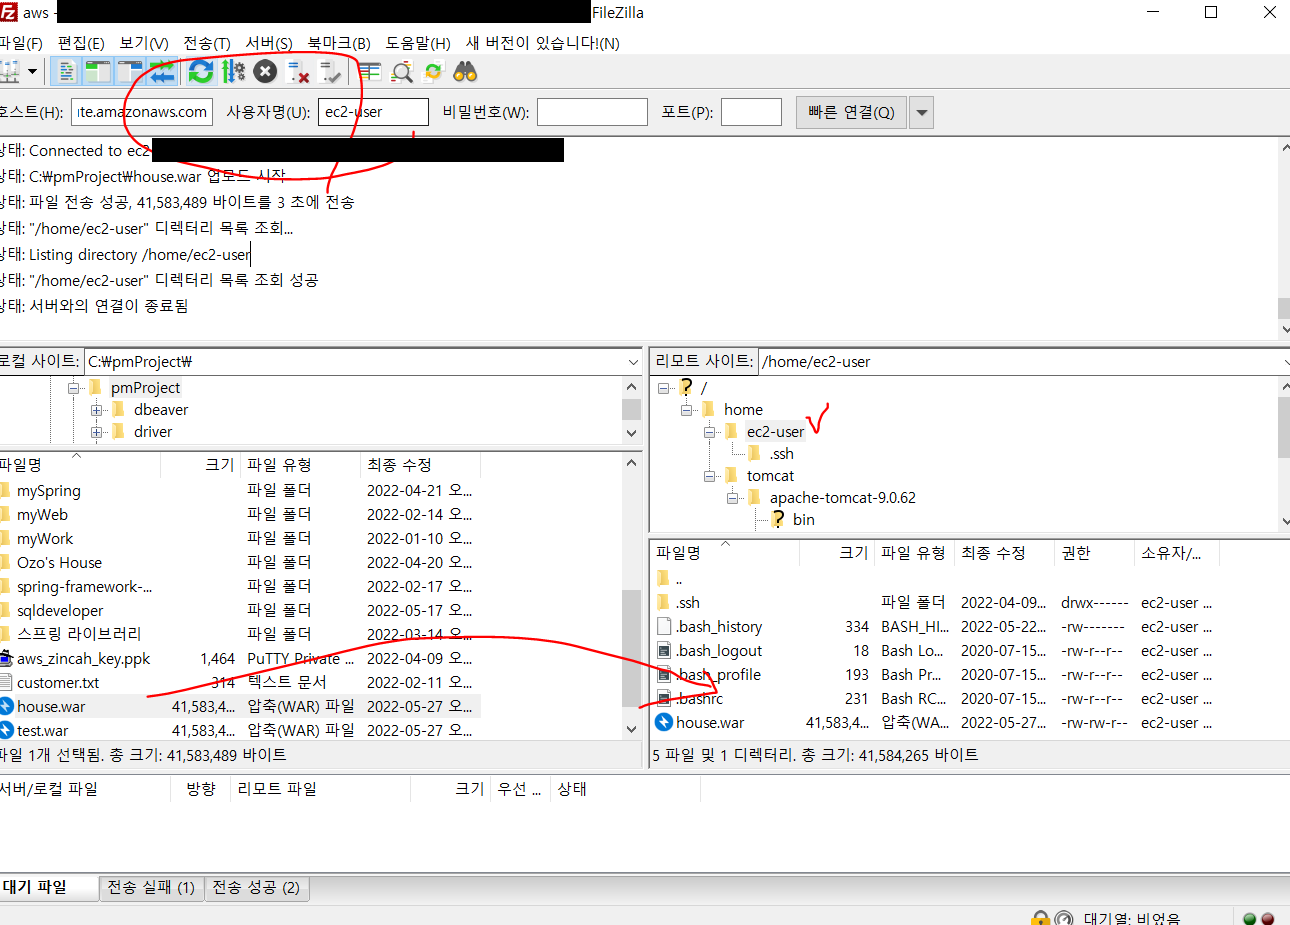Image resolution: width=1290 pixels, height=925 pixels.
Task: Sort local files by 최종 수정 column
Action: (420, 465)
